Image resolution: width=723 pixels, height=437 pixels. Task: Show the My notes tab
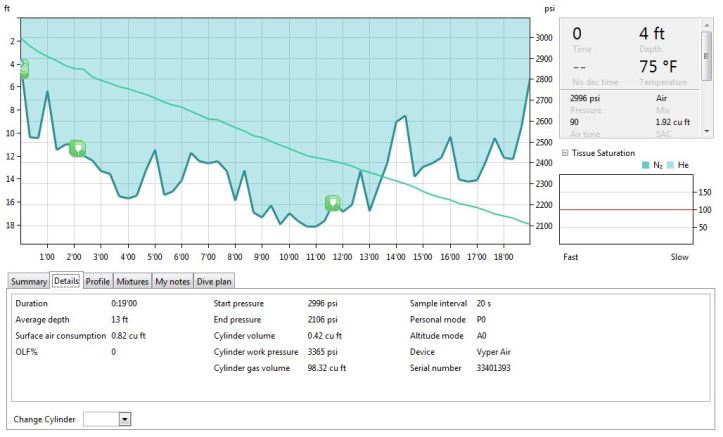coord(172,282)
